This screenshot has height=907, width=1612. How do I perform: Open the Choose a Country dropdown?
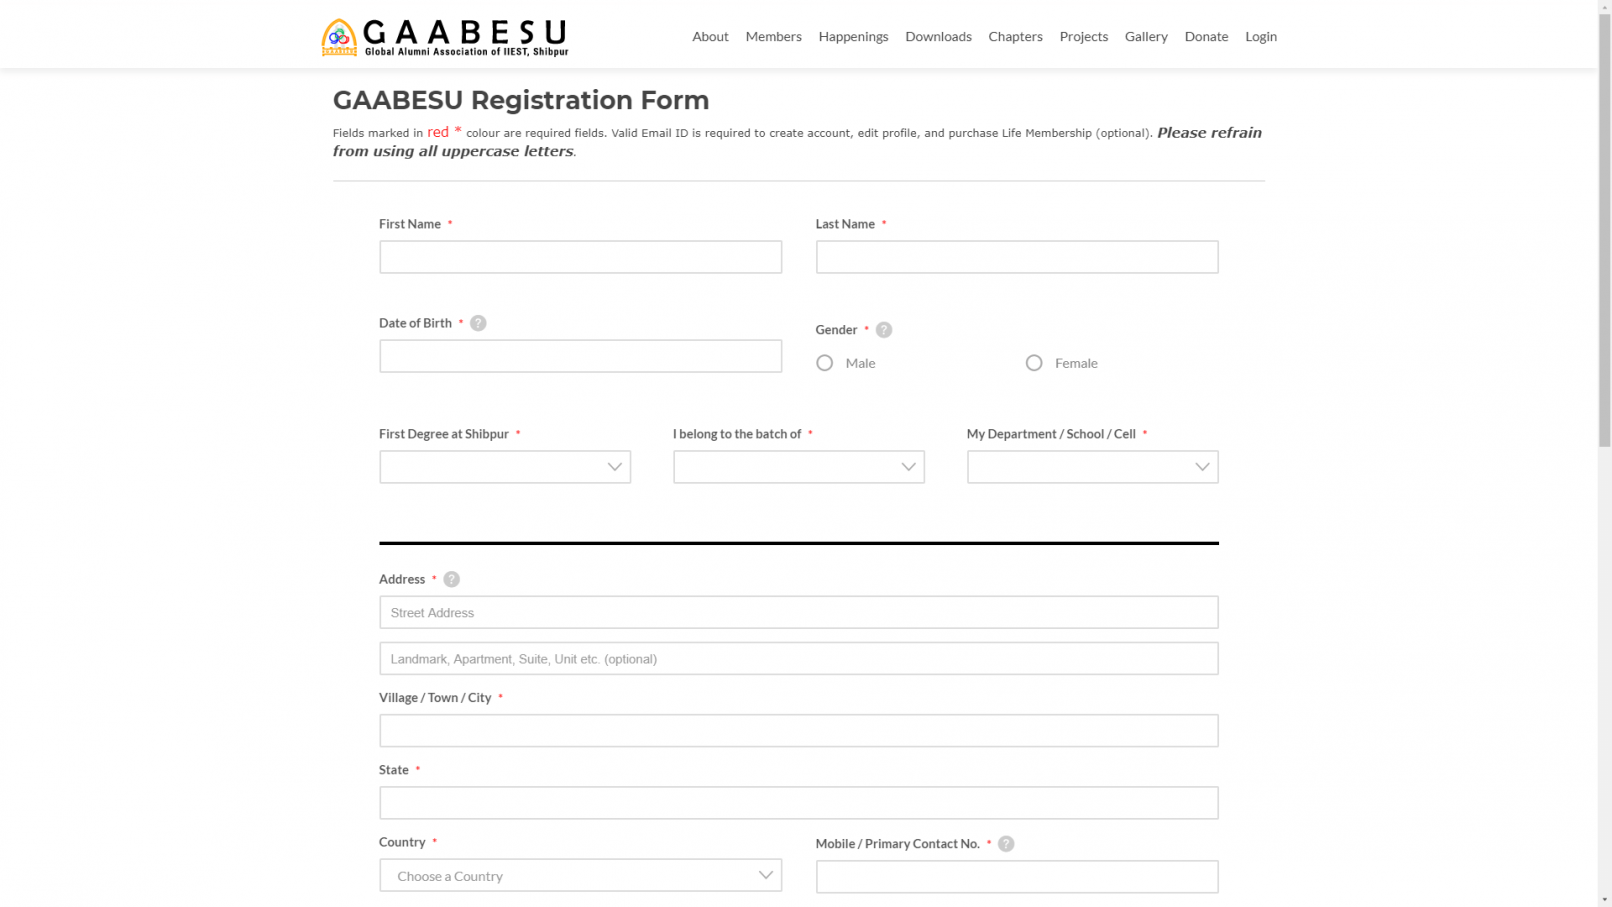click(580, 876)
